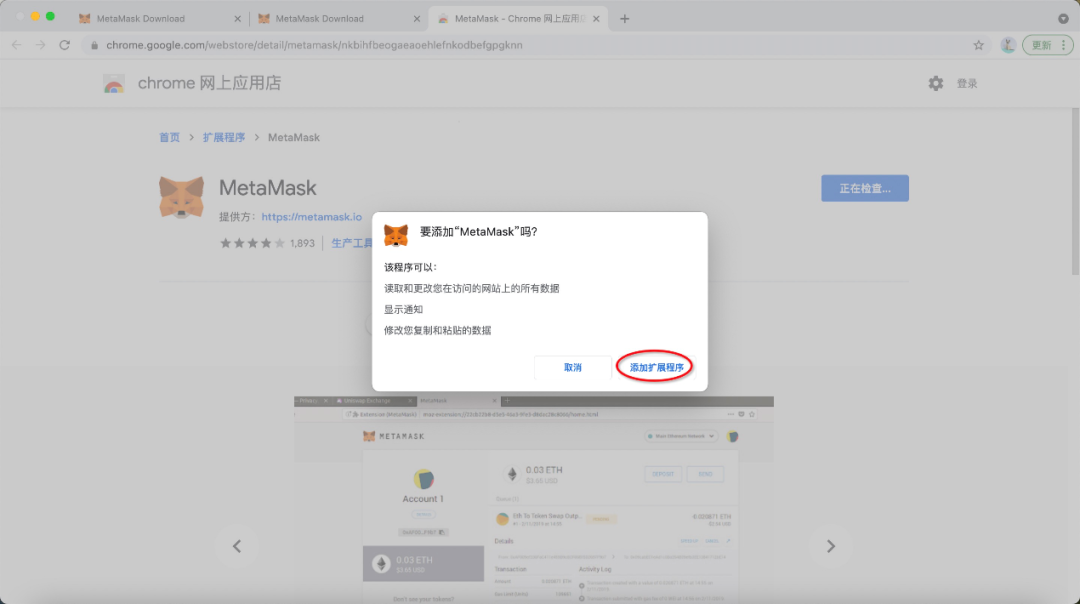The height and width of the screenshot is (604, 1080).
Task: Switch to the leftmost MetaMask Download tab
Action: [x=160, y=19]
